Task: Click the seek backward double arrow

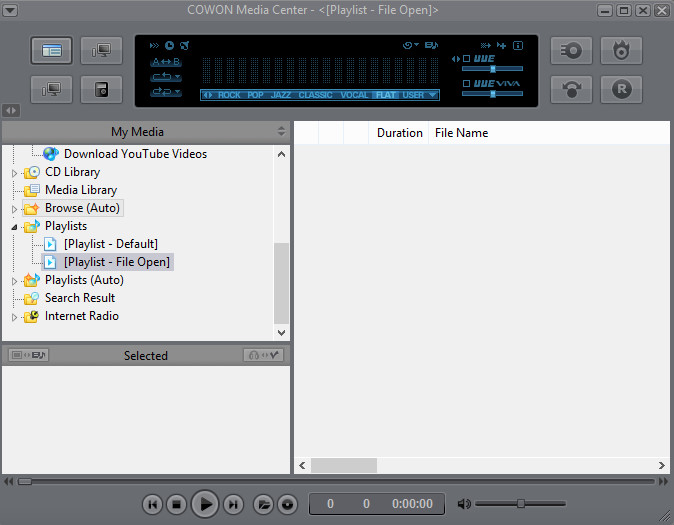Action: coord(8,481)
